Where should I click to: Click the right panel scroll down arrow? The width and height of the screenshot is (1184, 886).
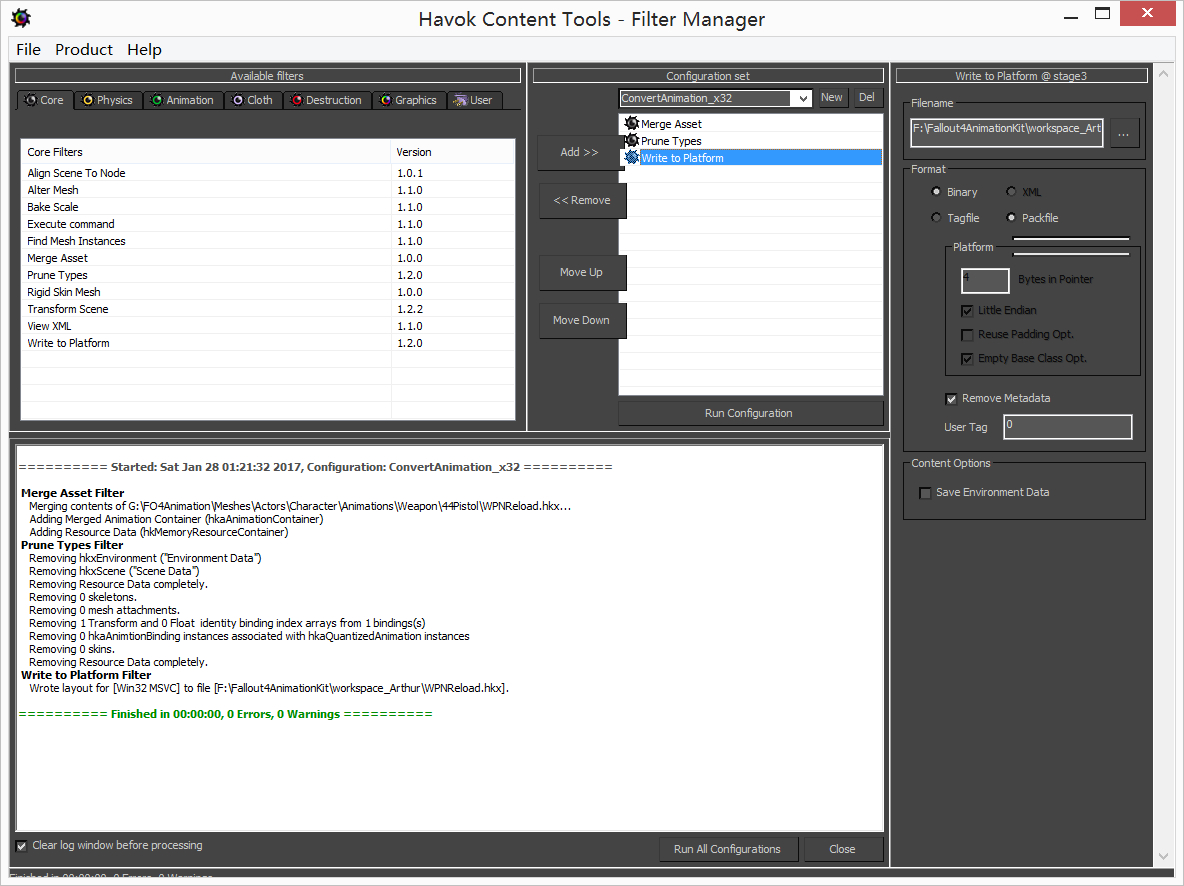click(1163, 856)
